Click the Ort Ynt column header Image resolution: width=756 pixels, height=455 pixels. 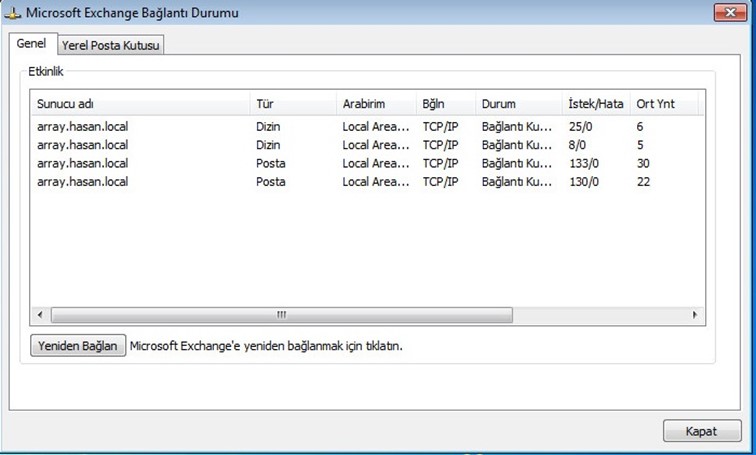(x=664, y=104)
